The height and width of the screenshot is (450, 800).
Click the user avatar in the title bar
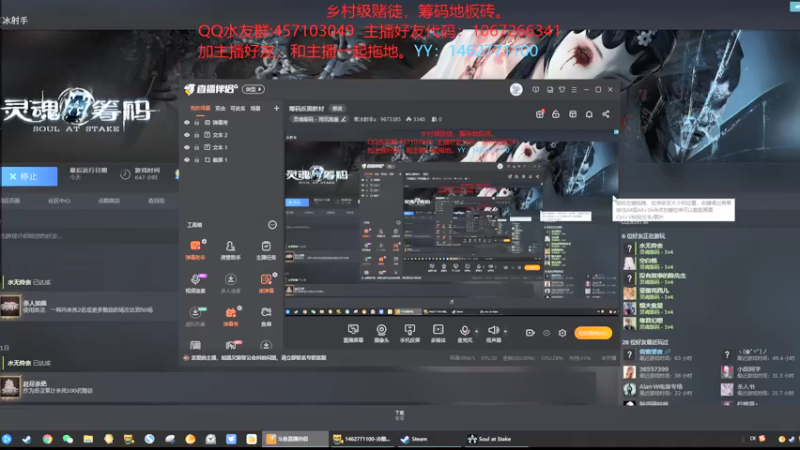[516, 89]
